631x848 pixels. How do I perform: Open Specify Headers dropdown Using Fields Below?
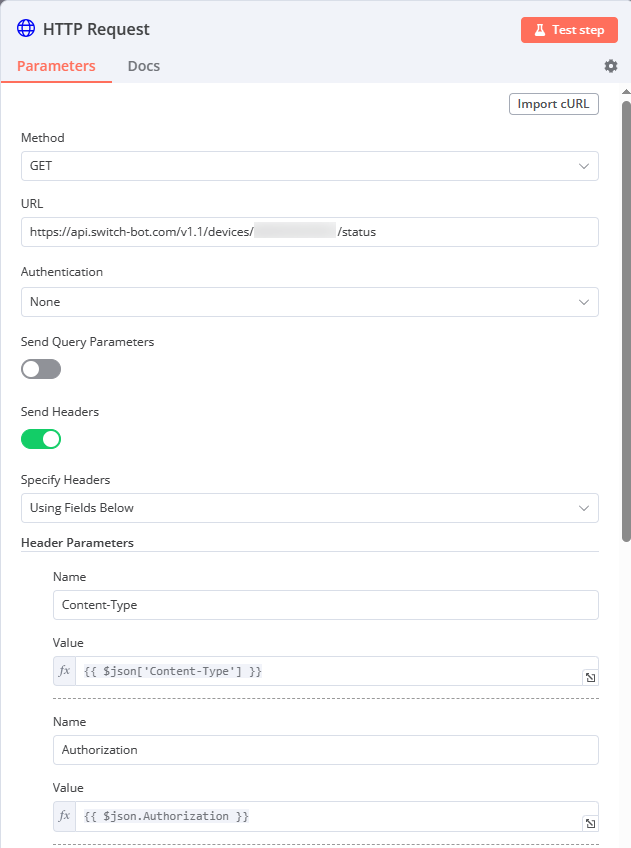pyautogui.click(x=310, y=508)
